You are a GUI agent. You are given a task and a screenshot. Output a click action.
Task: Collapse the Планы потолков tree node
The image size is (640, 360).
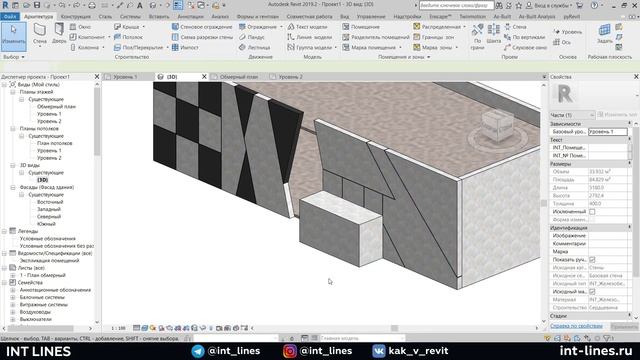(13, 129)
